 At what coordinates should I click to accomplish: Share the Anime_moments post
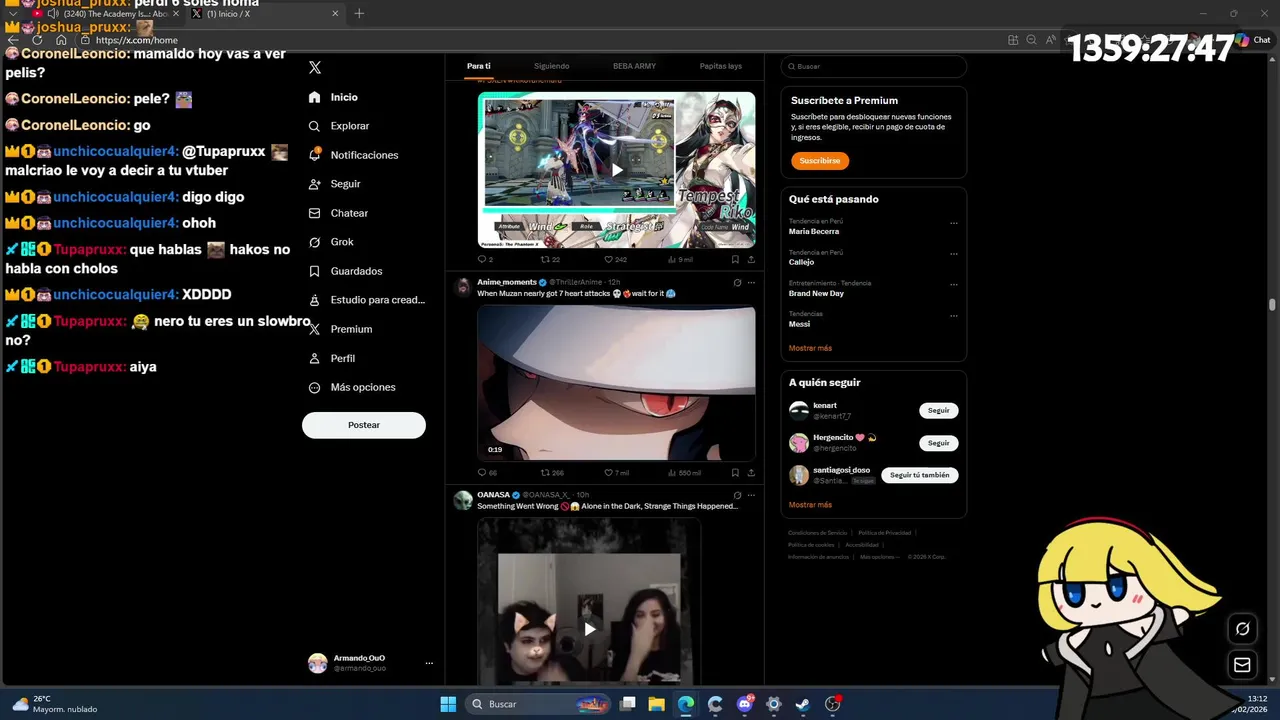[751, 472]
